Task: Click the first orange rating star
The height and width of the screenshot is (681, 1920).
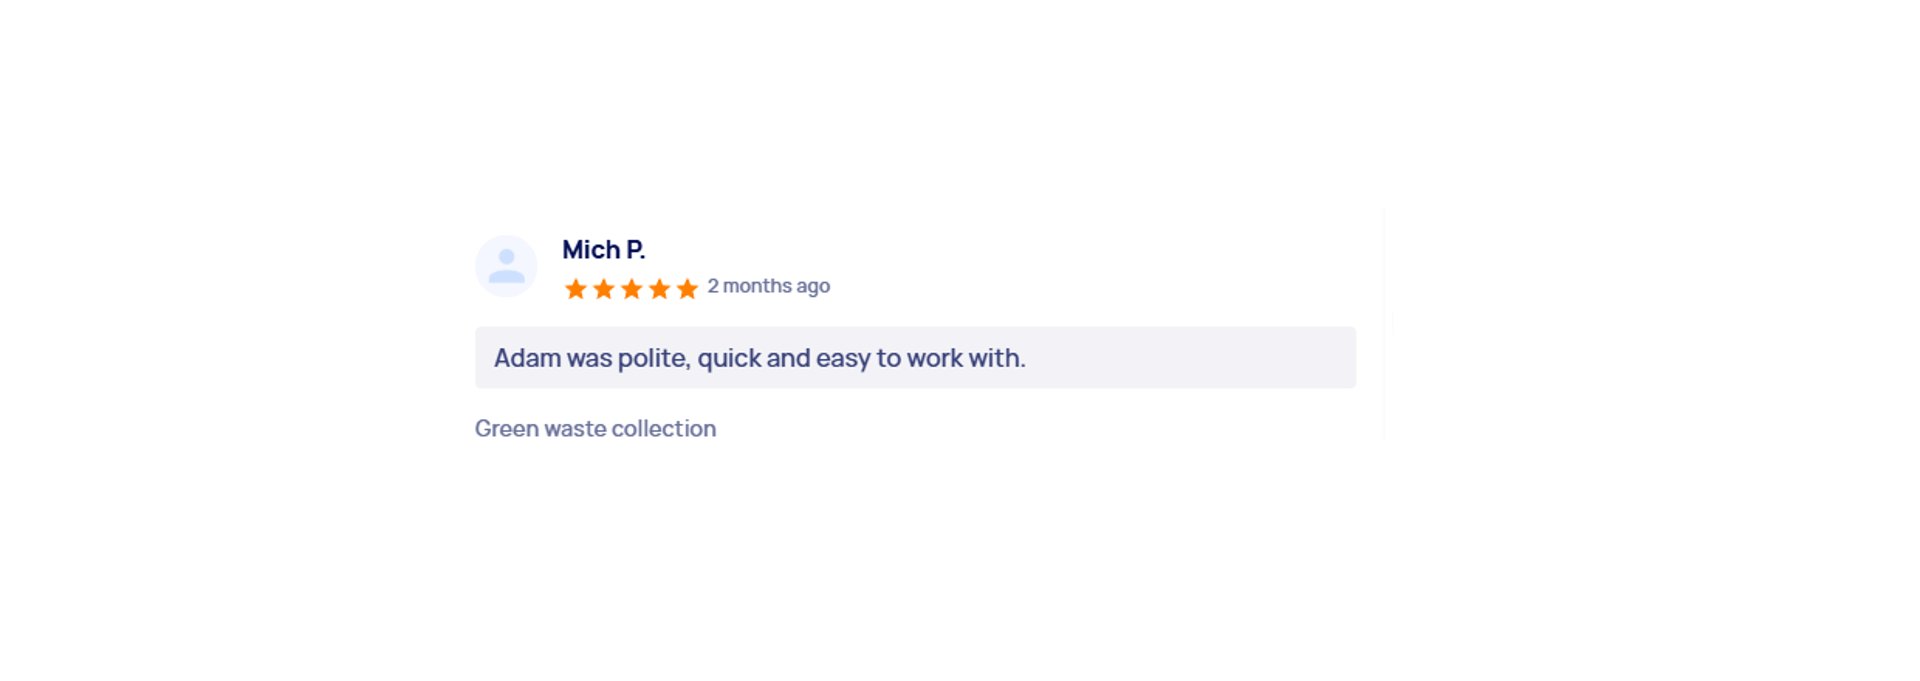Action: point(576,289)
